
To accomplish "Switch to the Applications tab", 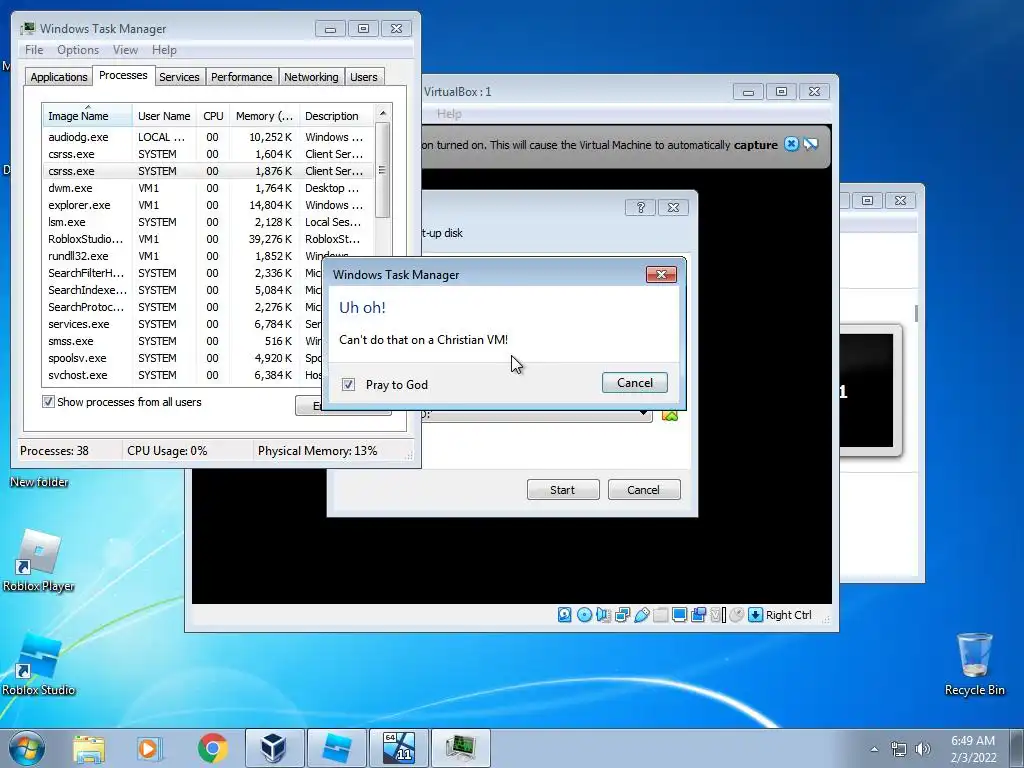I will point(59,77).
